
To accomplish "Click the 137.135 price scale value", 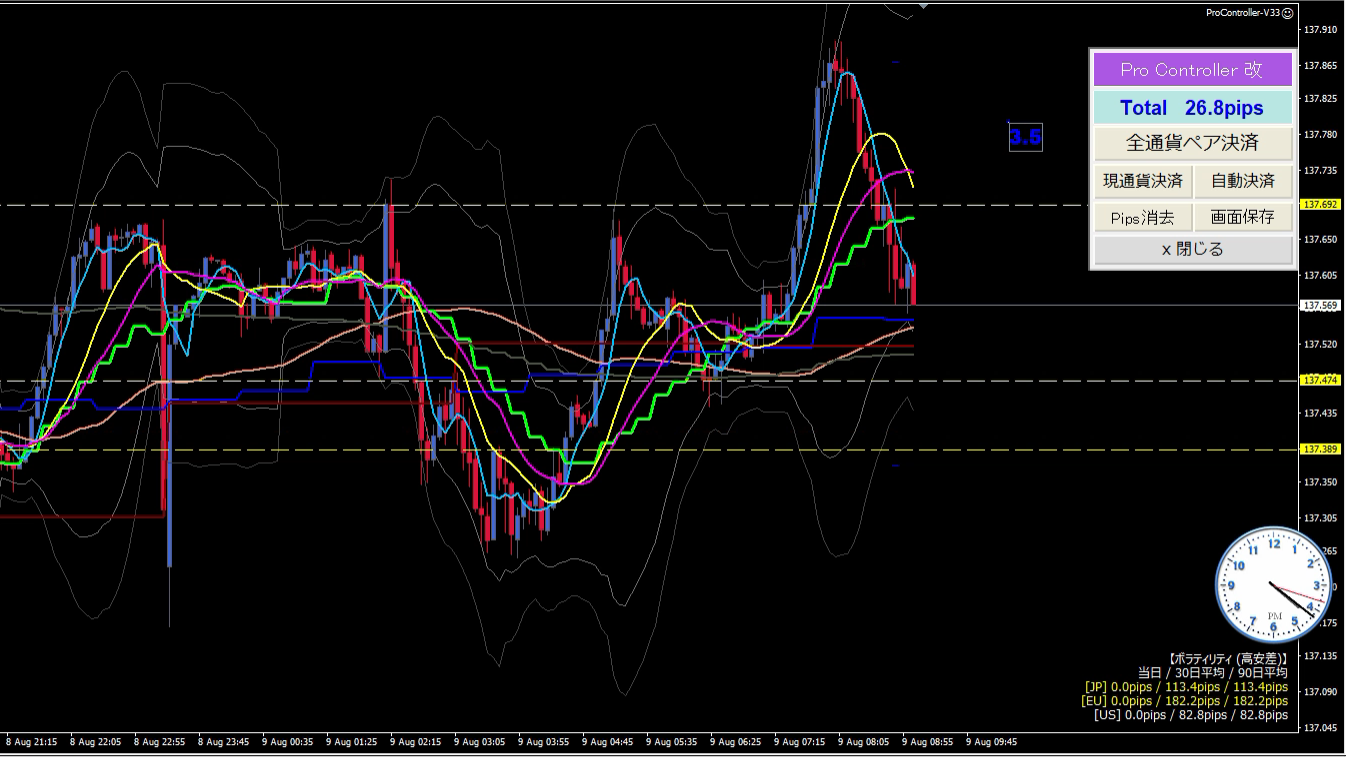I will click(1321, 656).
